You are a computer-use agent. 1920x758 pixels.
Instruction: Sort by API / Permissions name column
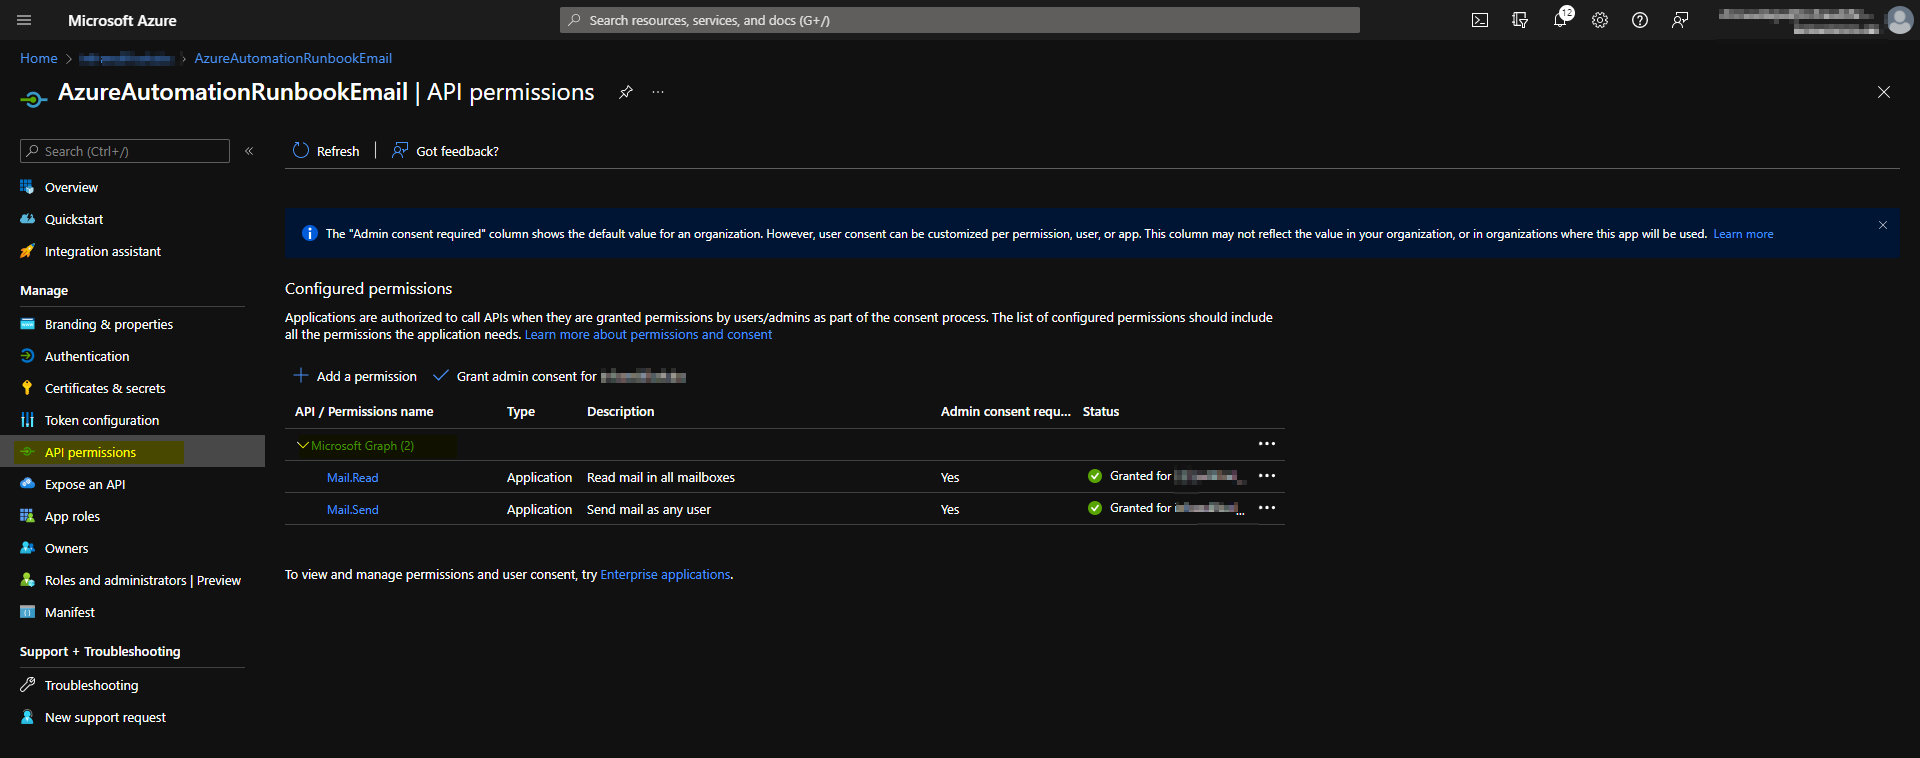point(364,412)
